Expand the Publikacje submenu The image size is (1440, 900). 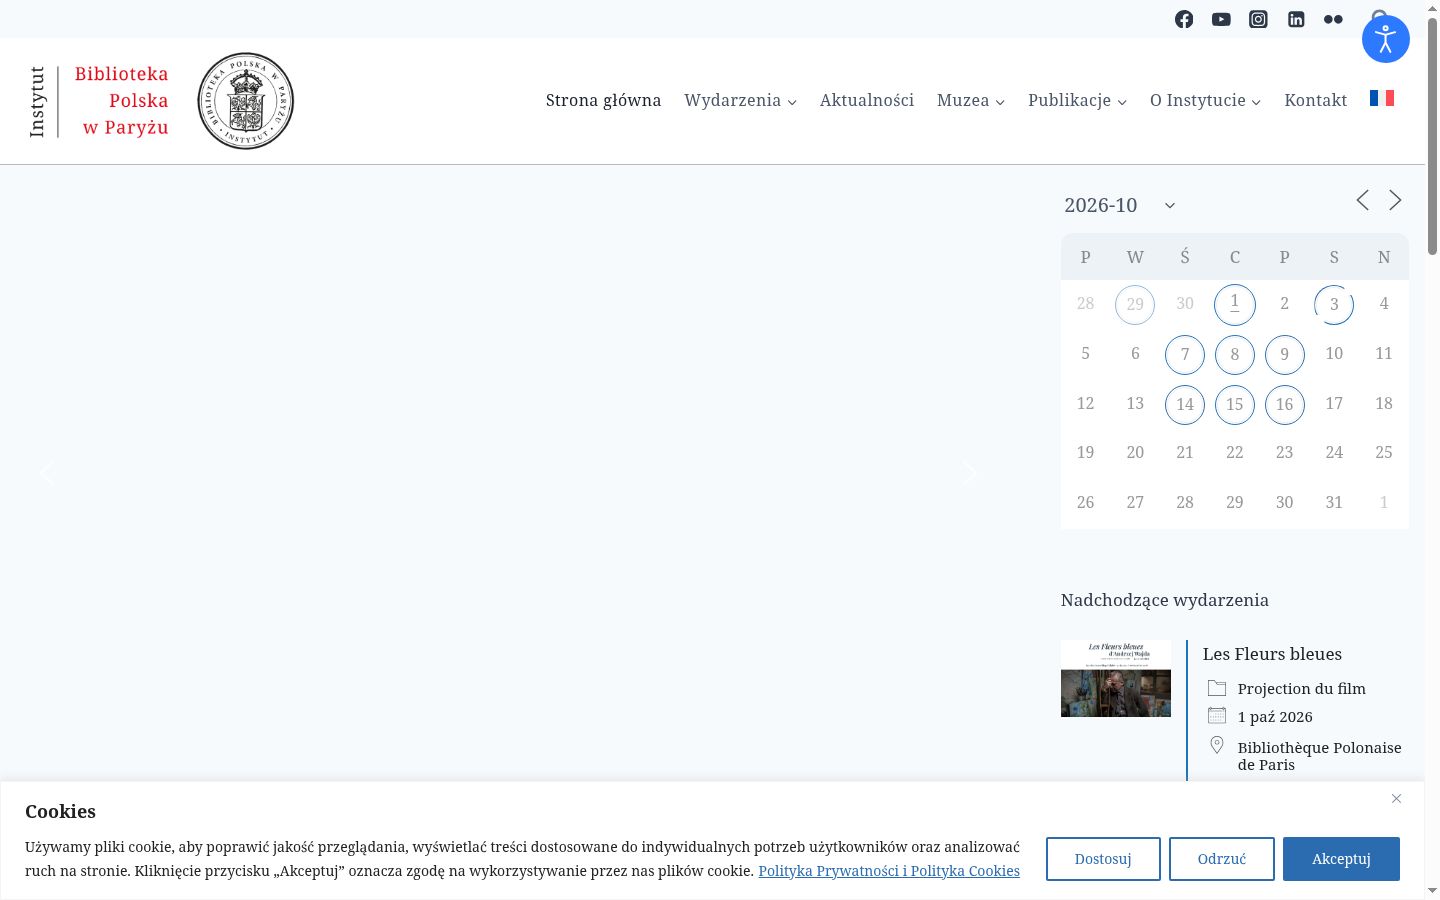[x=1078, y=100]
